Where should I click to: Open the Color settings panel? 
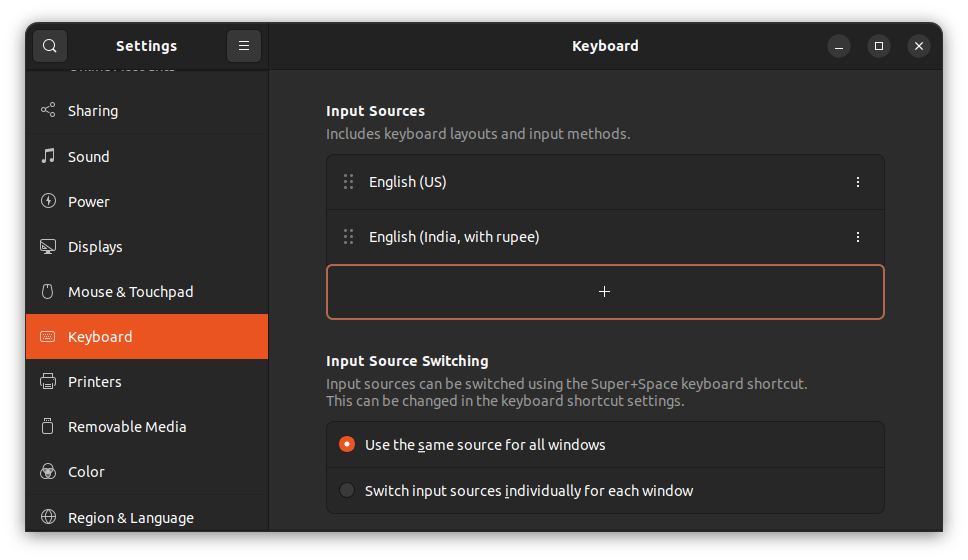[x=86, y=472]
